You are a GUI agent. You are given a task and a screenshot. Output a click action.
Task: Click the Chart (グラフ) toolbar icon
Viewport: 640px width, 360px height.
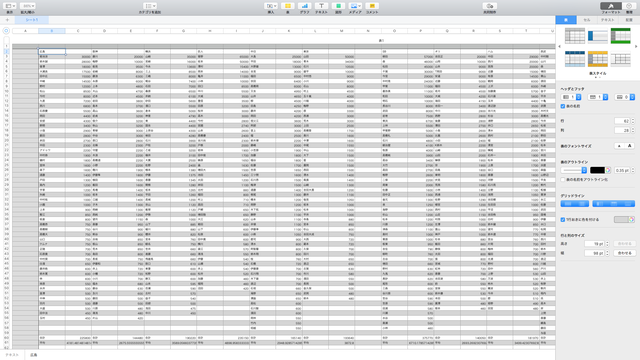[304, 6]
